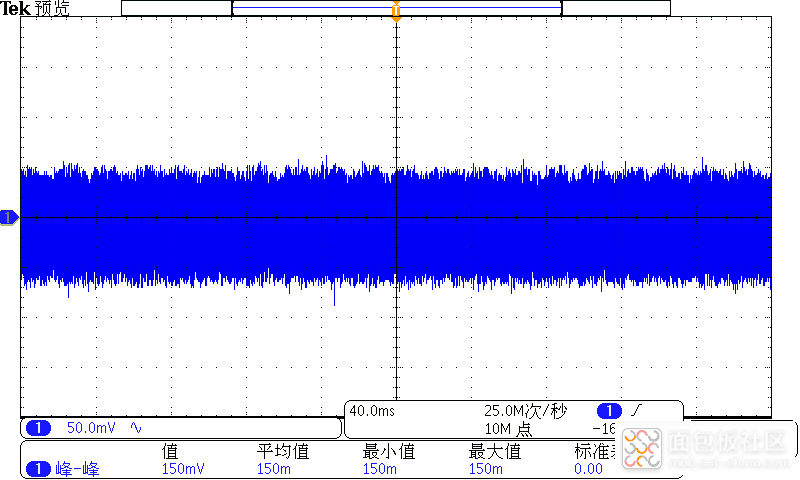The width and height of the screenshot is (800, 480).
Task: Click the 150m value under 平均值
Action: pos(273,469)
